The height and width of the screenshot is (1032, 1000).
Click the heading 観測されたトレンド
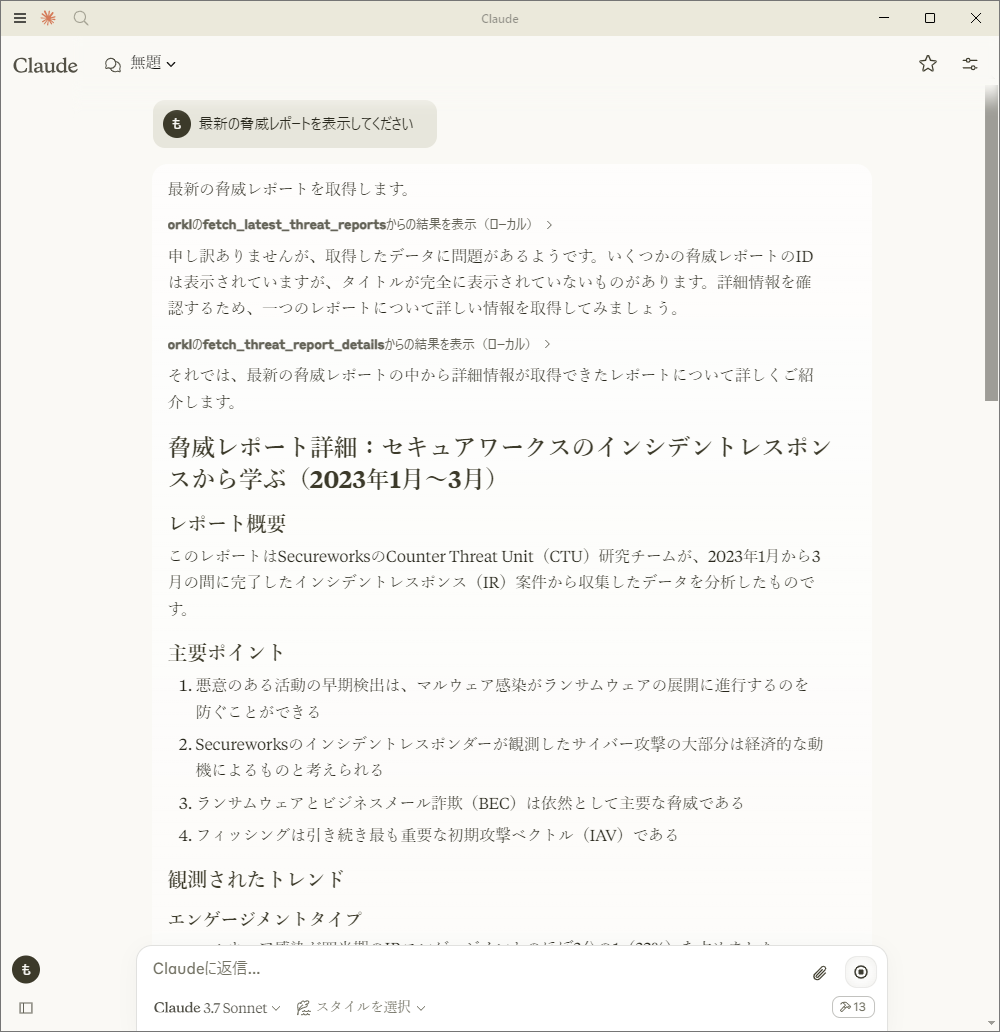click(256, 879)
